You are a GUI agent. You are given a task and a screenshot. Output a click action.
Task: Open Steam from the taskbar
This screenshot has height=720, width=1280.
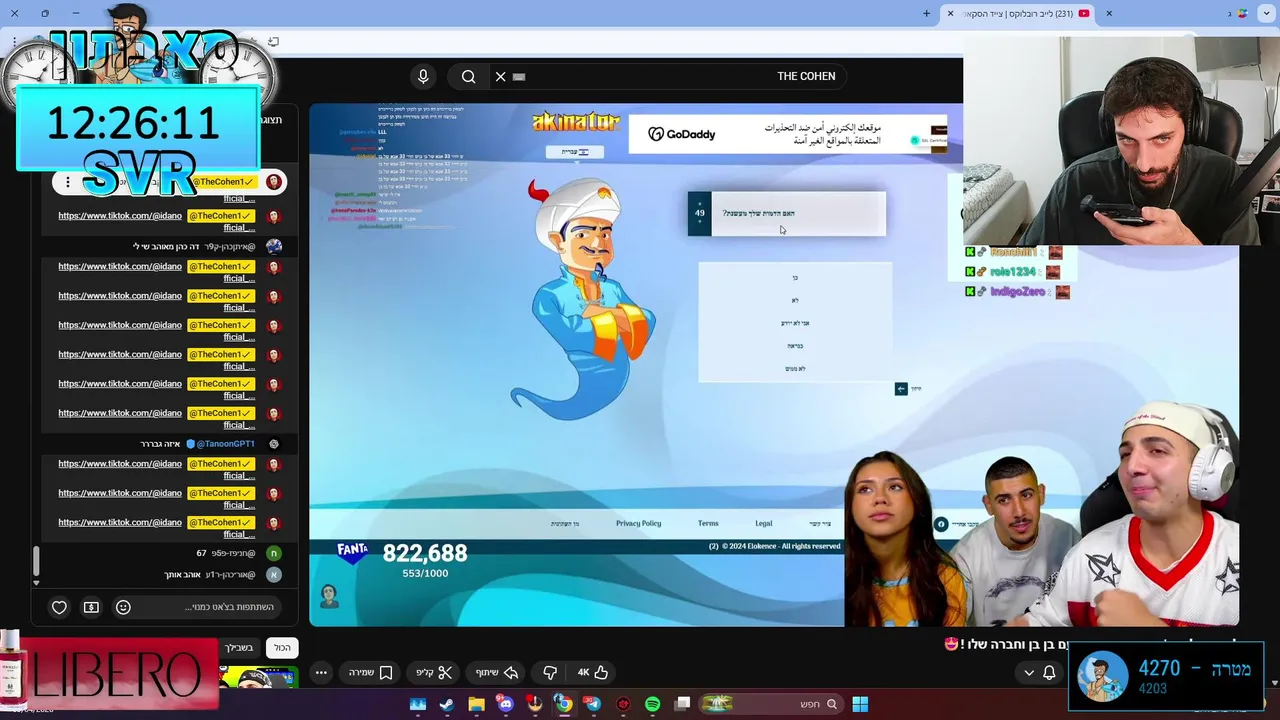pyautogui.click(x=447, y=704)
